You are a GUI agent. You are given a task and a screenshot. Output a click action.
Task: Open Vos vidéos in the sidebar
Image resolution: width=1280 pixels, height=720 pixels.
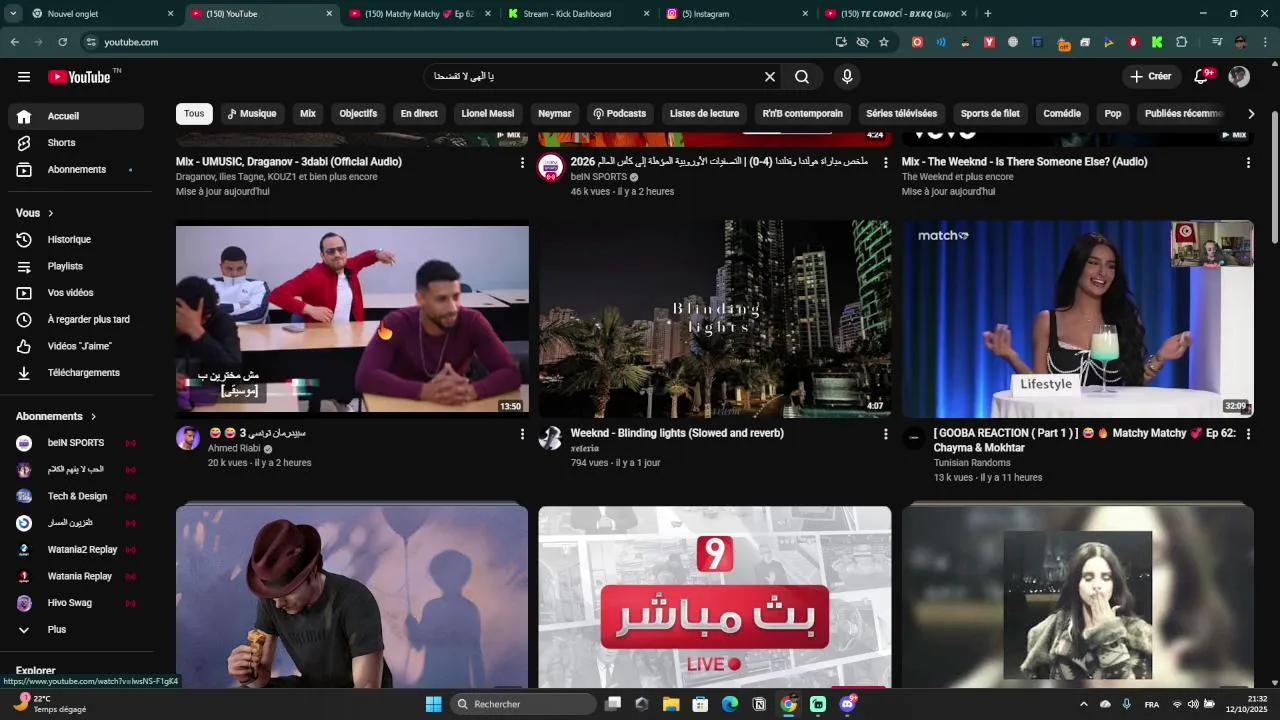point(76,293)
